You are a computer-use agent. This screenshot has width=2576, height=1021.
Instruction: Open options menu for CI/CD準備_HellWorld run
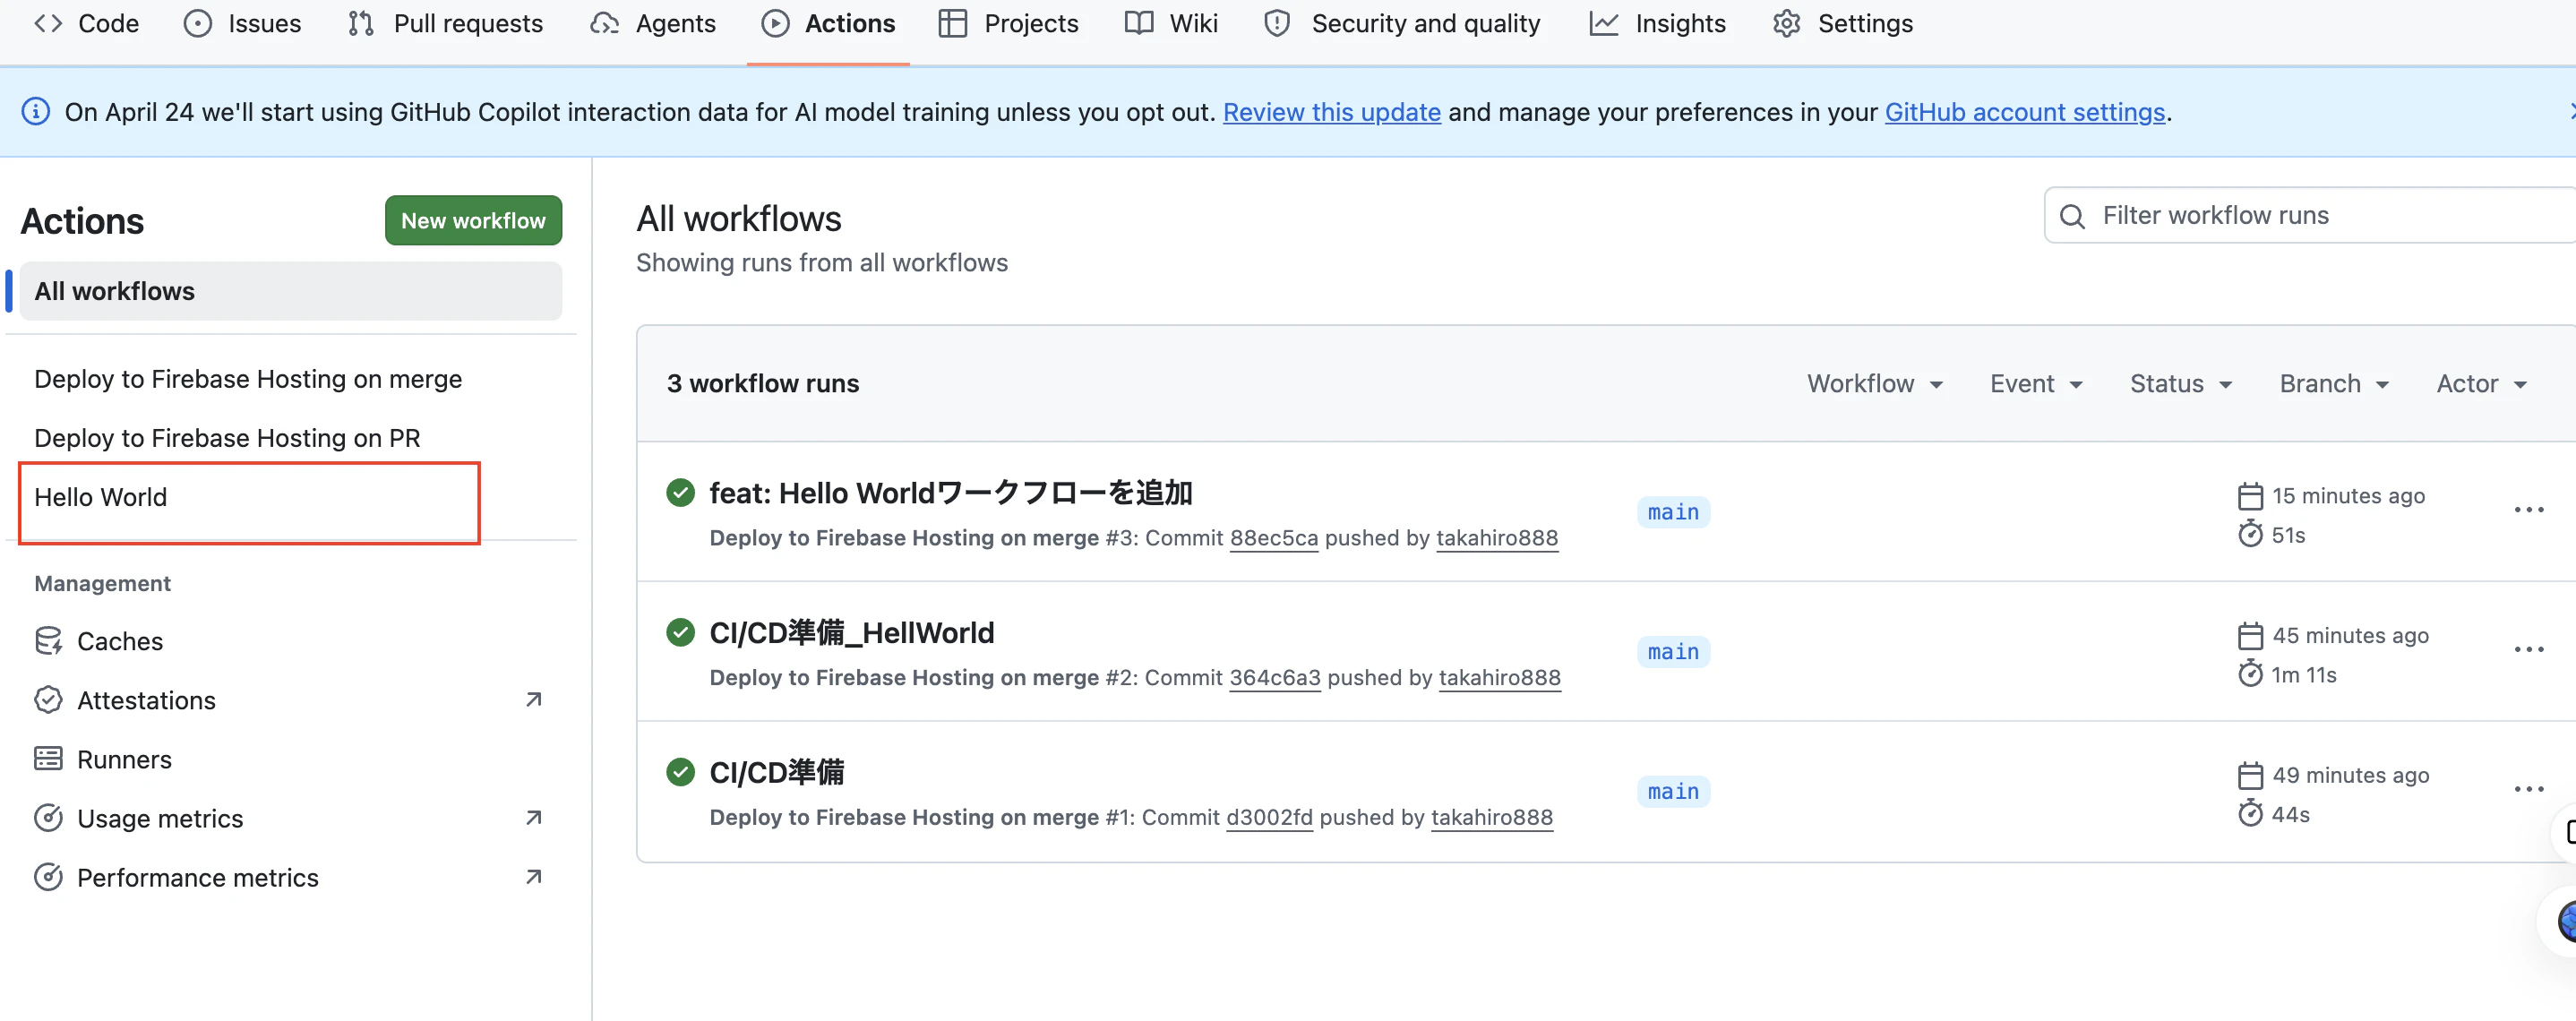click(x=2528, y=650)
